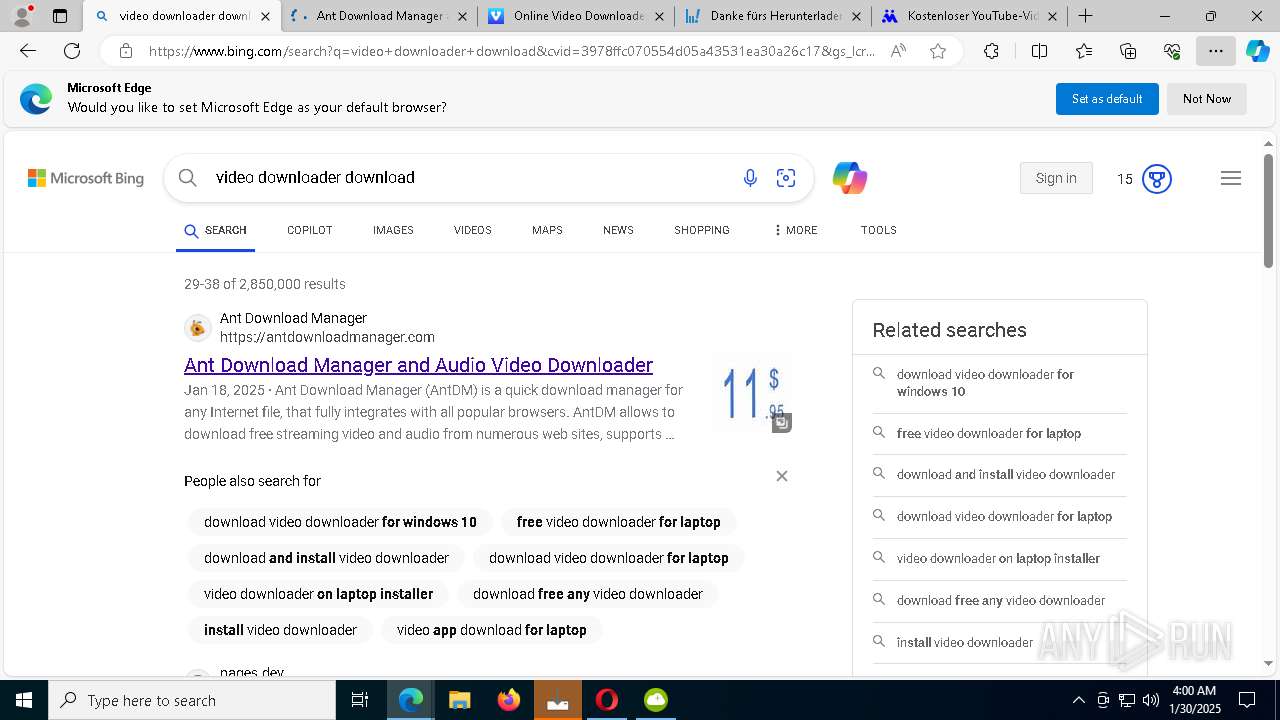Image resolution: width=1280 pixels, height=720 pixels.
Task: Open the Windows Start menu
Action: [23, 700]
